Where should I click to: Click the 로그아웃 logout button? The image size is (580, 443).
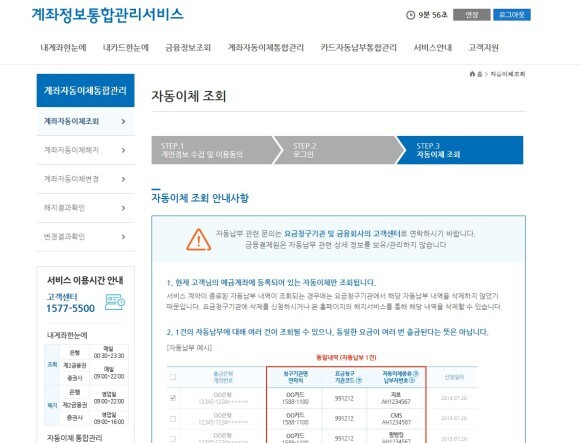tap(512, 15)
